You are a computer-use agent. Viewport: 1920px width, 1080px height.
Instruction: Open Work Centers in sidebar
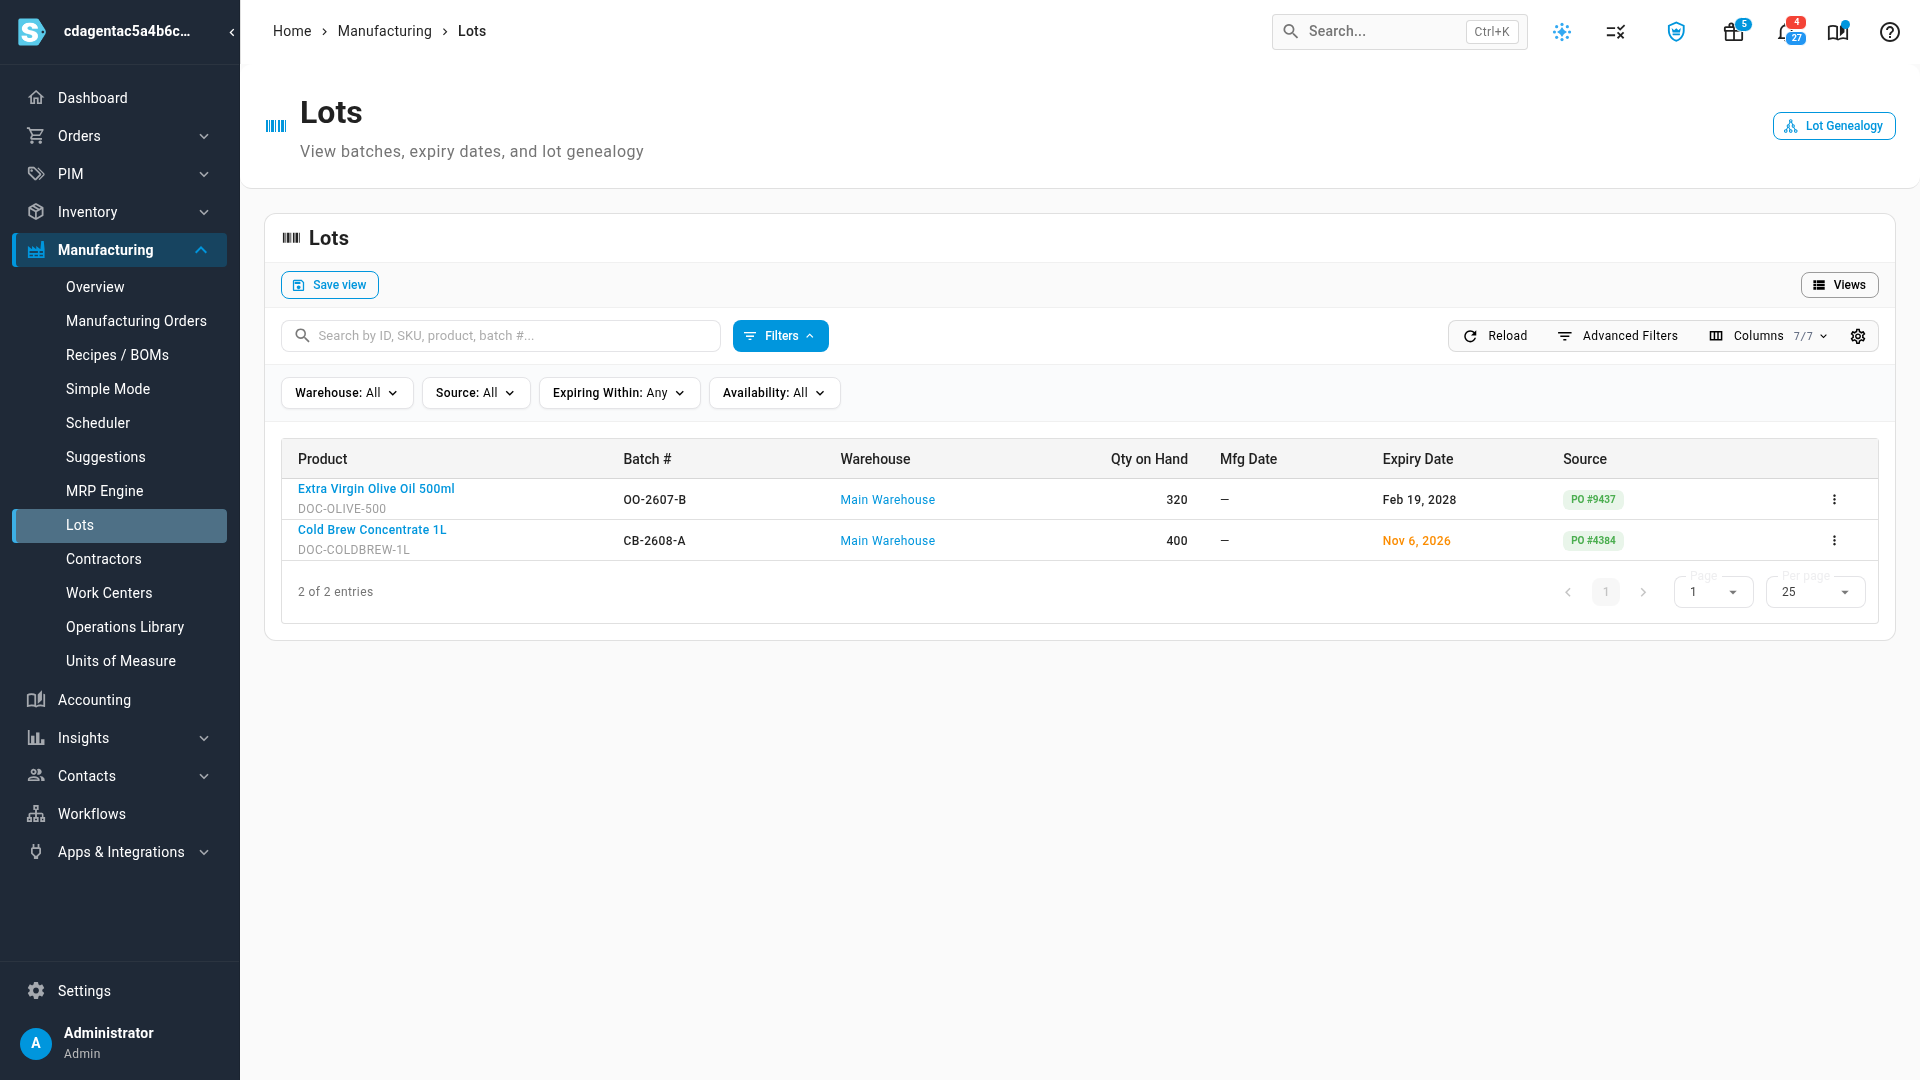click(109, 593)
